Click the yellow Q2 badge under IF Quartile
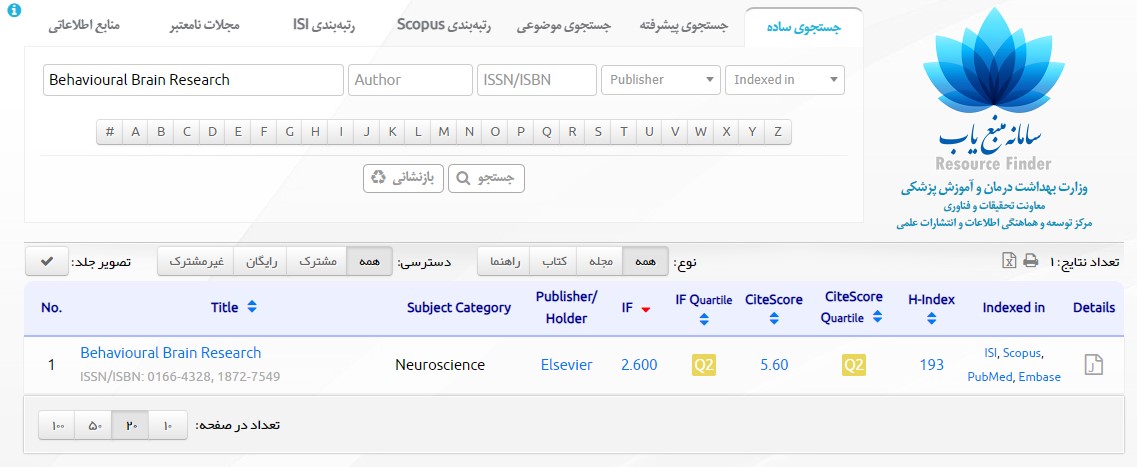The height and width of the screenshot is (467, 1137). (704, 365)
